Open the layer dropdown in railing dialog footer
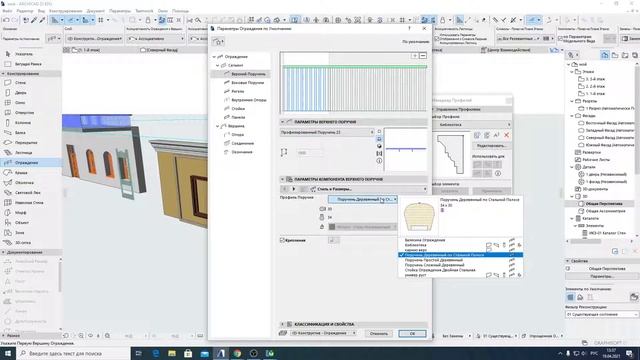The image size is (640, 360). tap(323, 333)
